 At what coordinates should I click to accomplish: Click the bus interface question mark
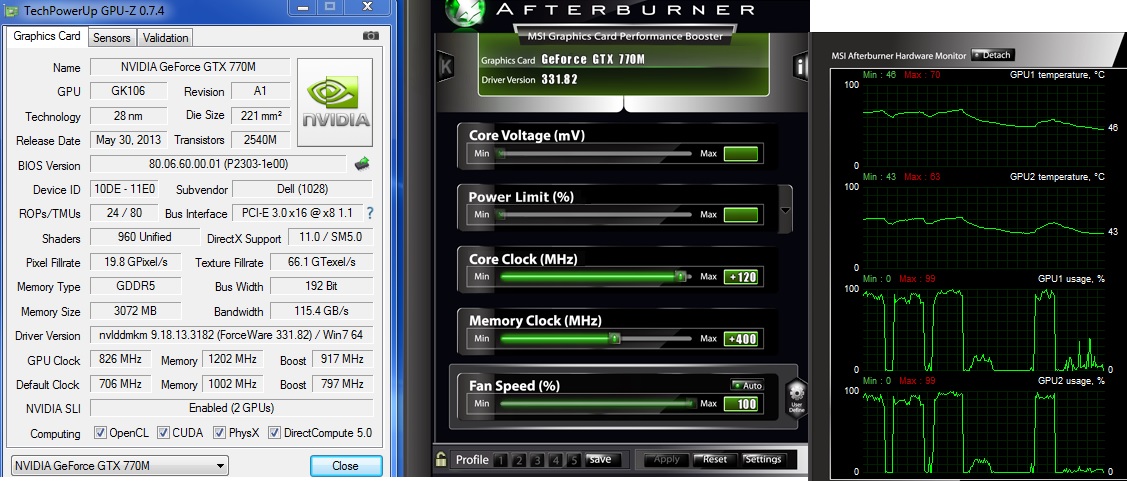370,213
